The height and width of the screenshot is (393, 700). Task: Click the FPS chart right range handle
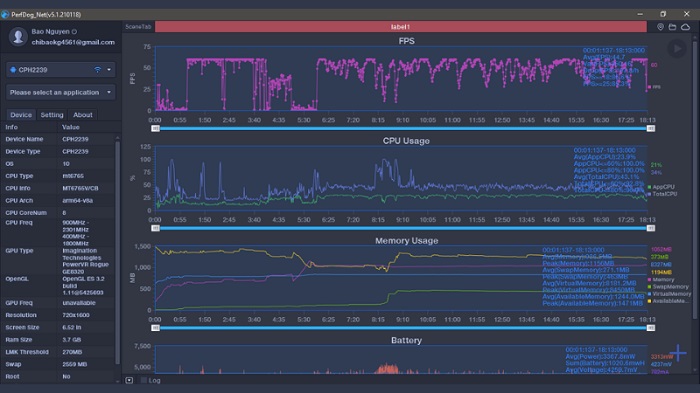650,129
